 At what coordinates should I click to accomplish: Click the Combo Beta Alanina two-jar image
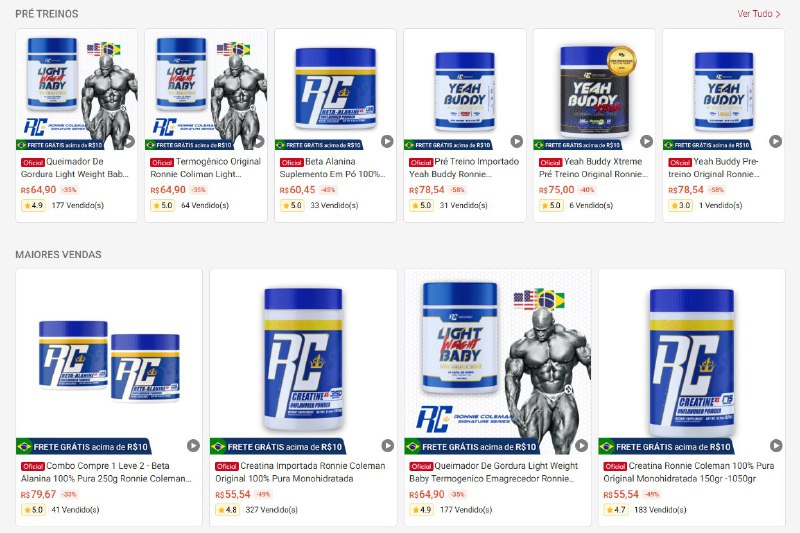click(x=109, y=361)
